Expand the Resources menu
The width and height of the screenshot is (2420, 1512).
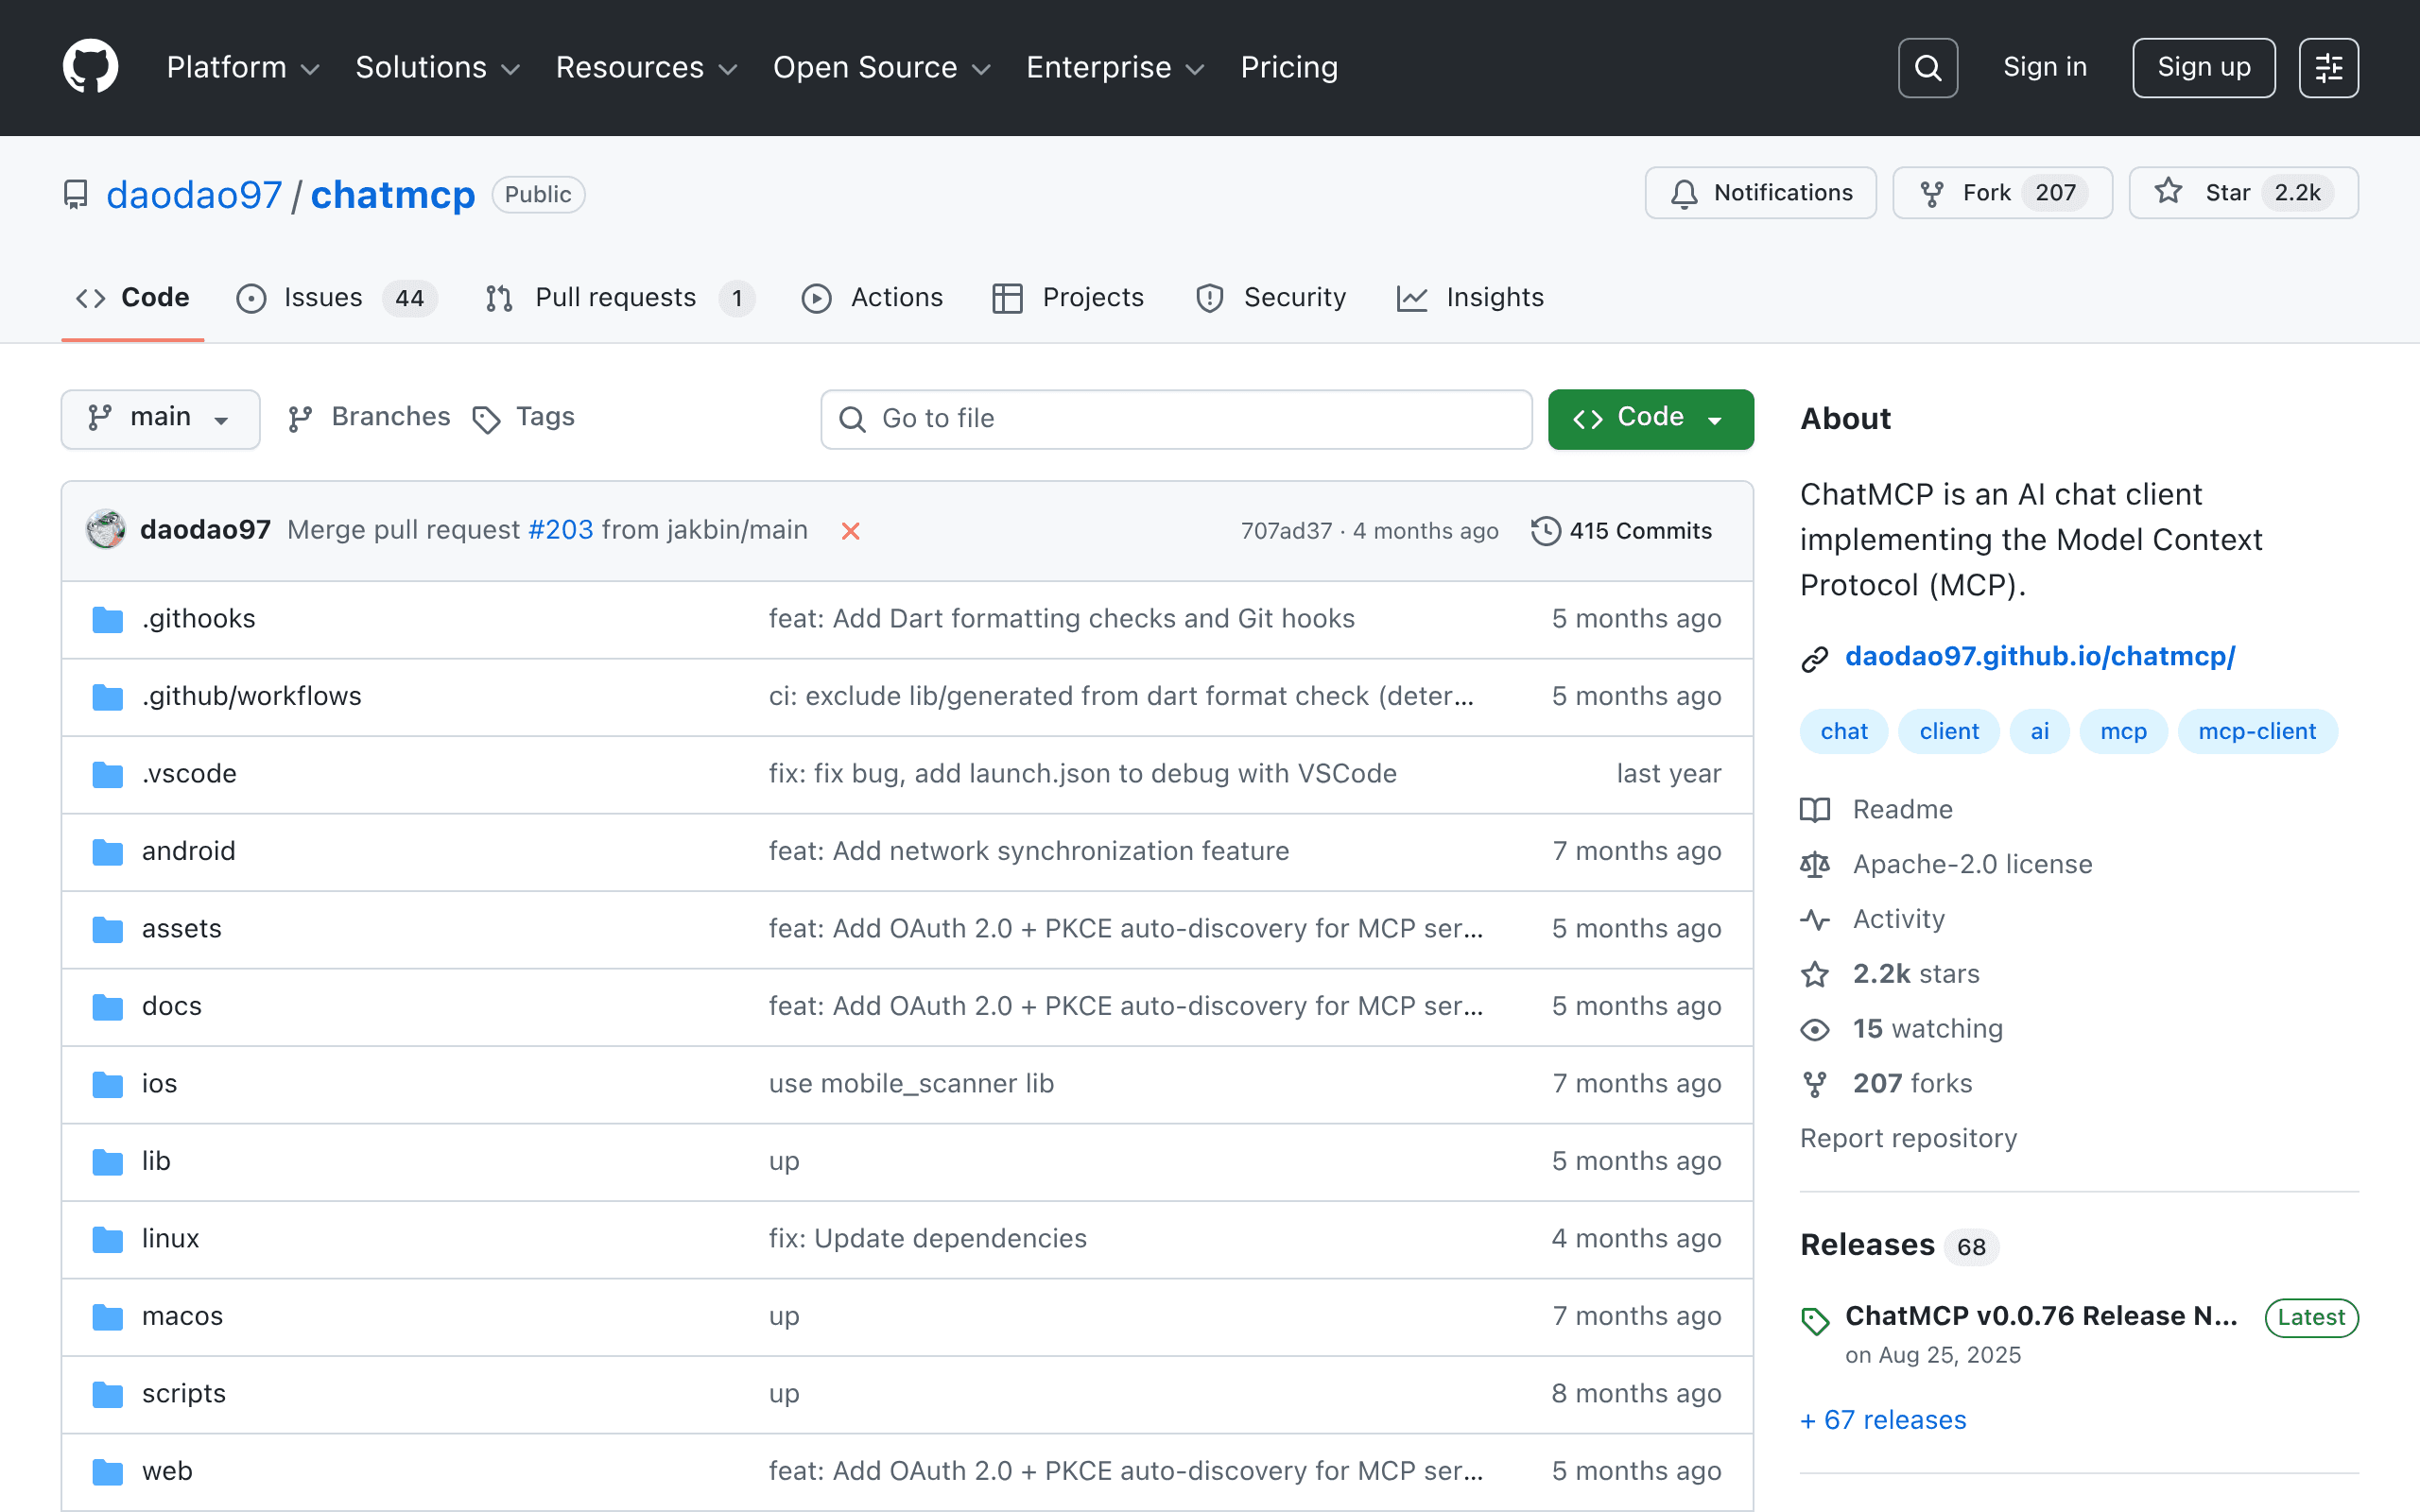[x=646, y=67]
